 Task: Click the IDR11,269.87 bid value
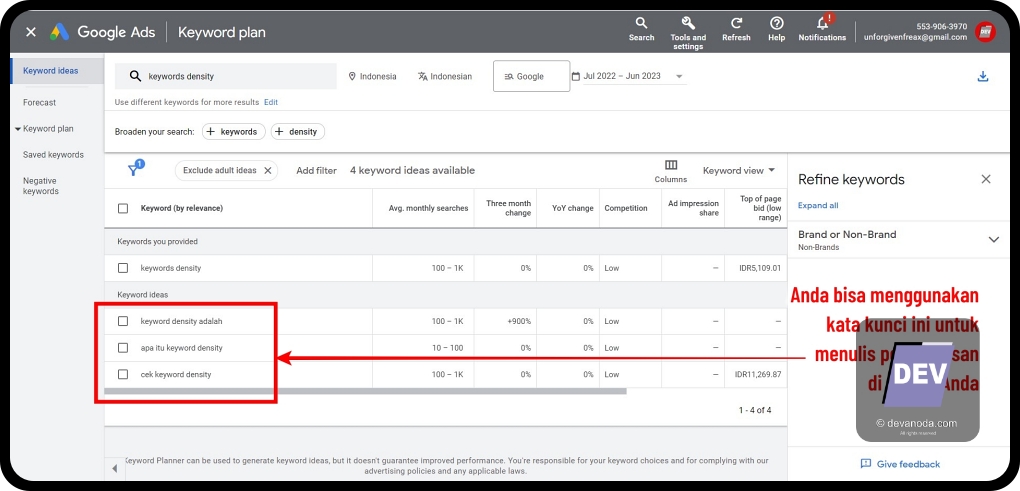point(758,375)
